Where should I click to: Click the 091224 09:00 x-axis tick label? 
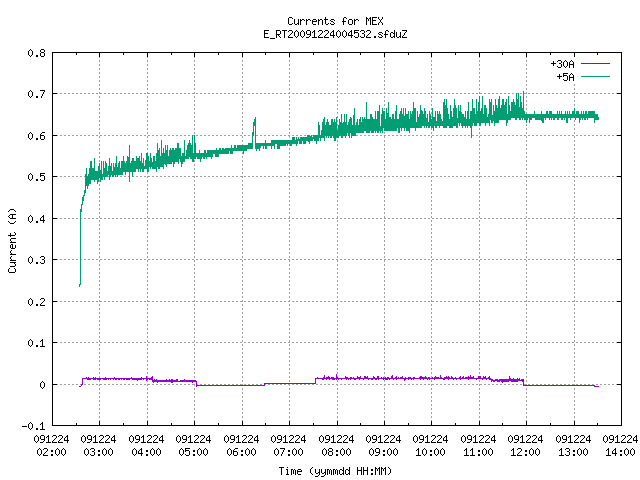click(x=383, y=446)
